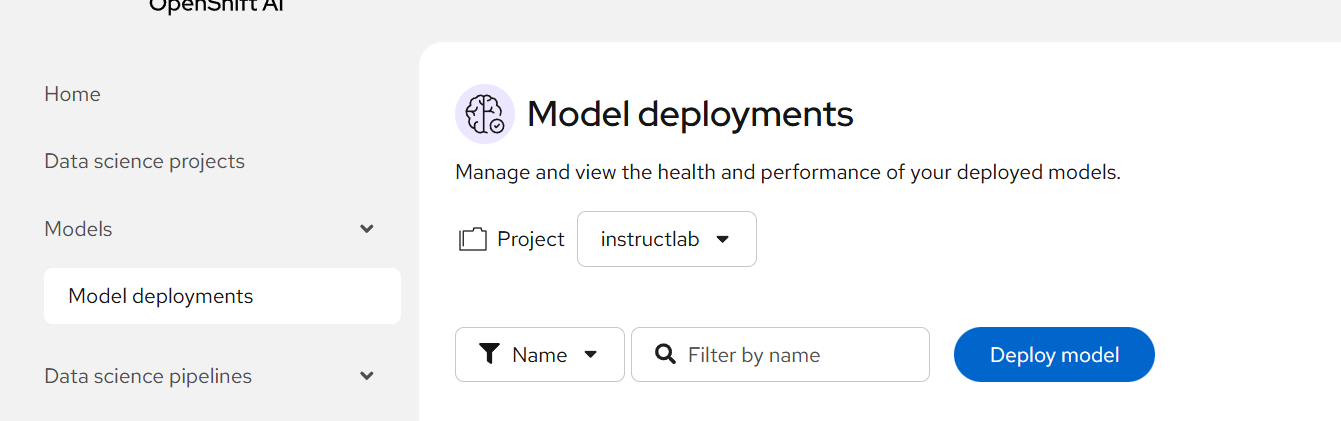Click the Models label in the sidebar

79,229
